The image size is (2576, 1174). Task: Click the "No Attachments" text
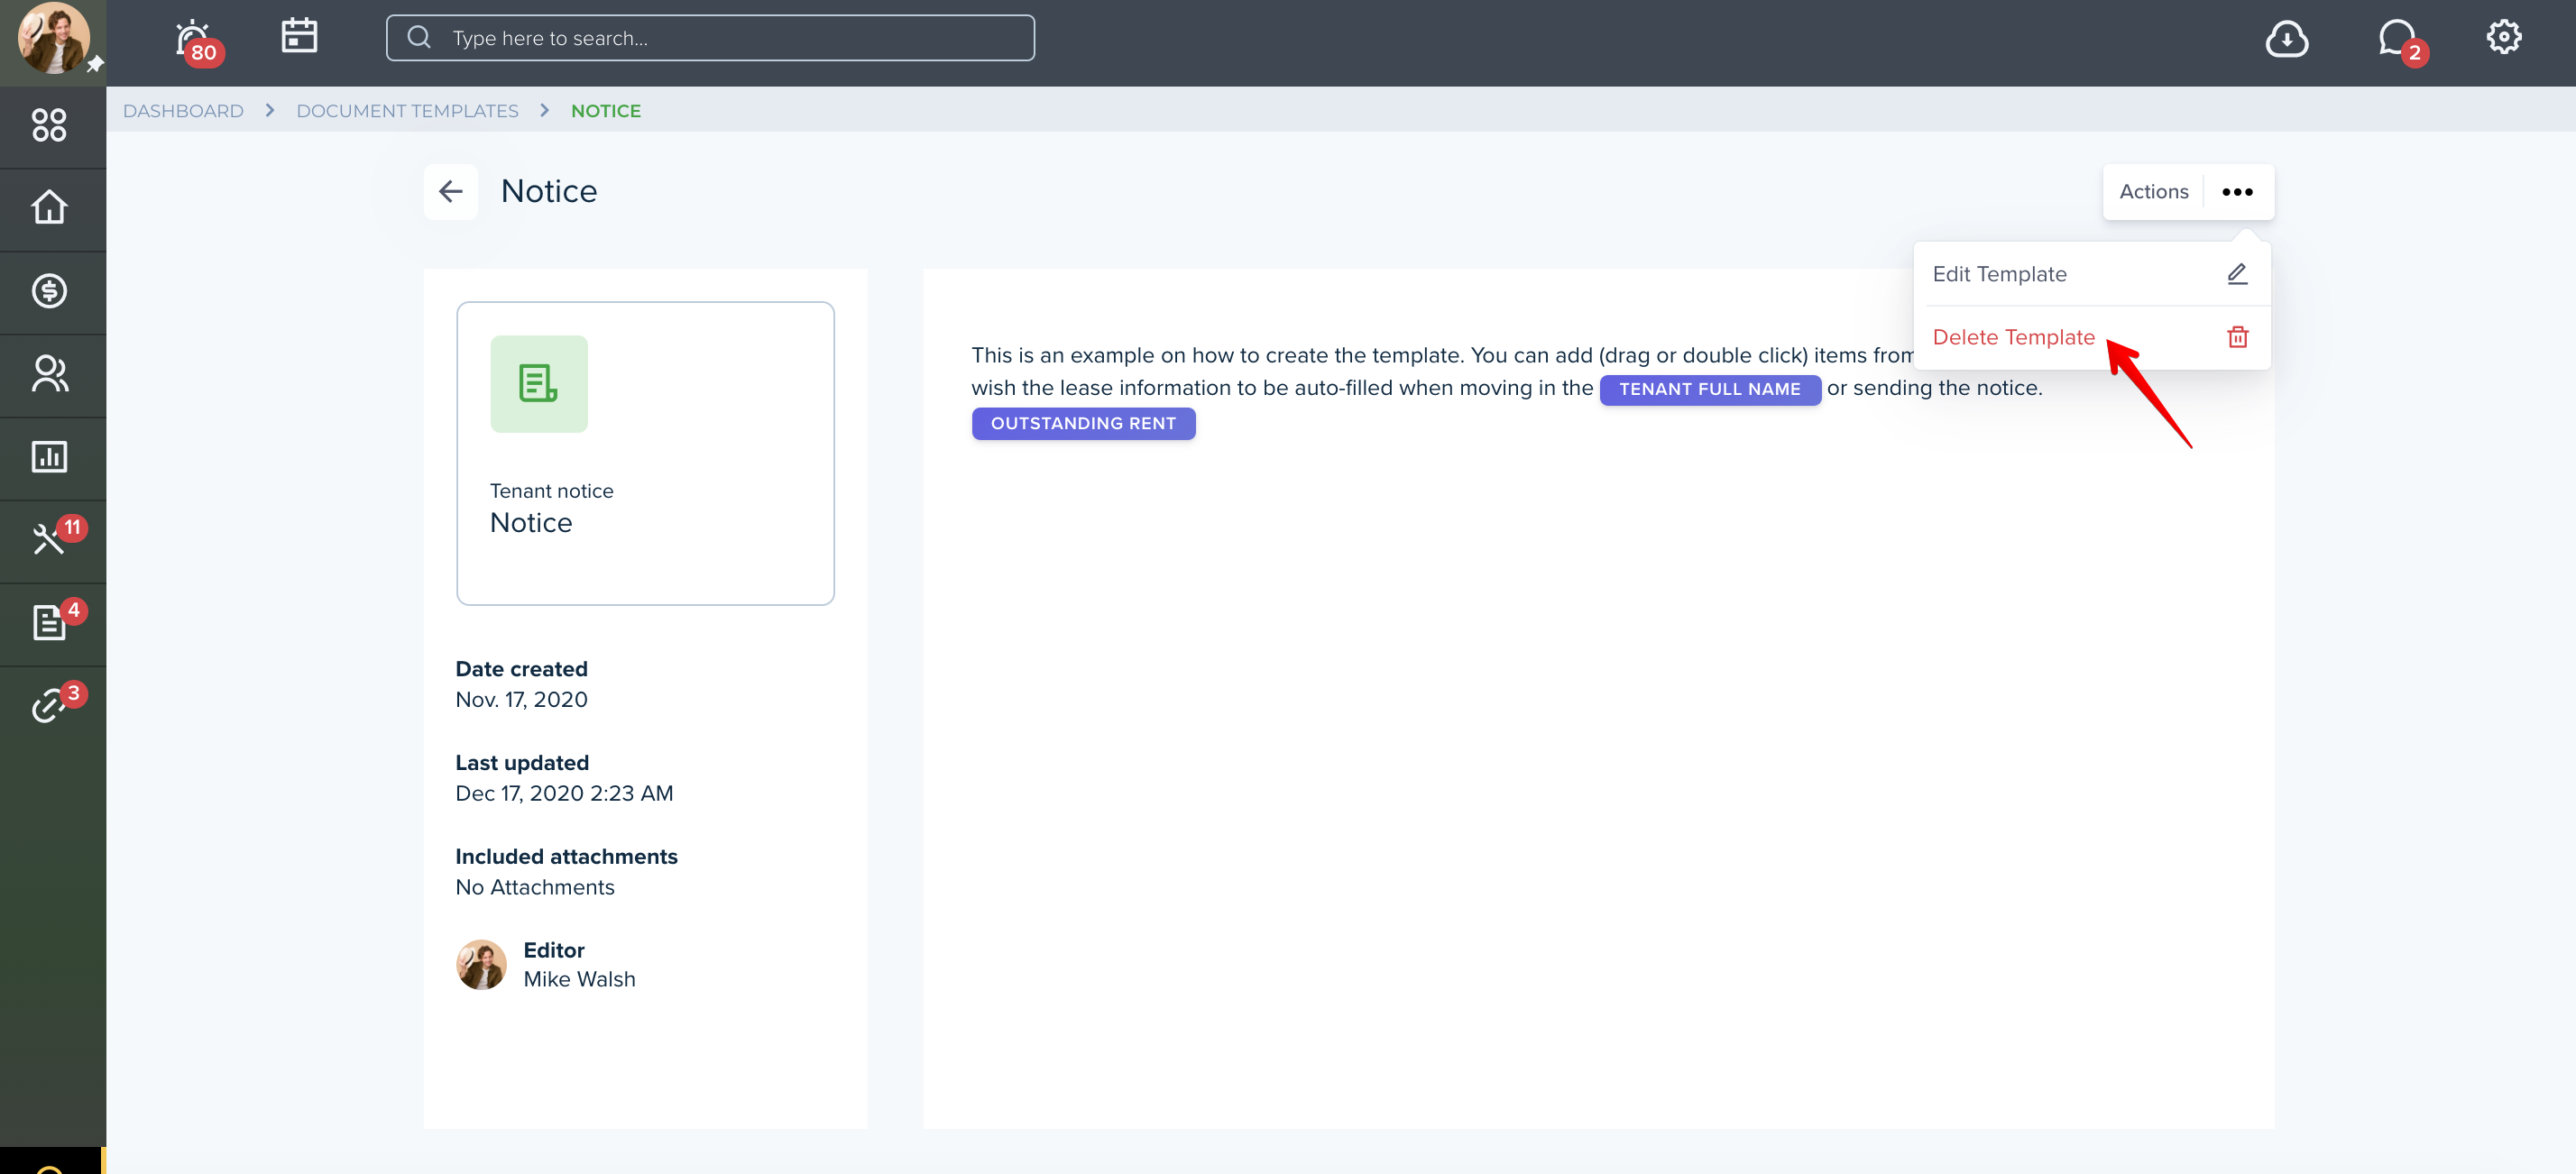(x=535, y=887)
